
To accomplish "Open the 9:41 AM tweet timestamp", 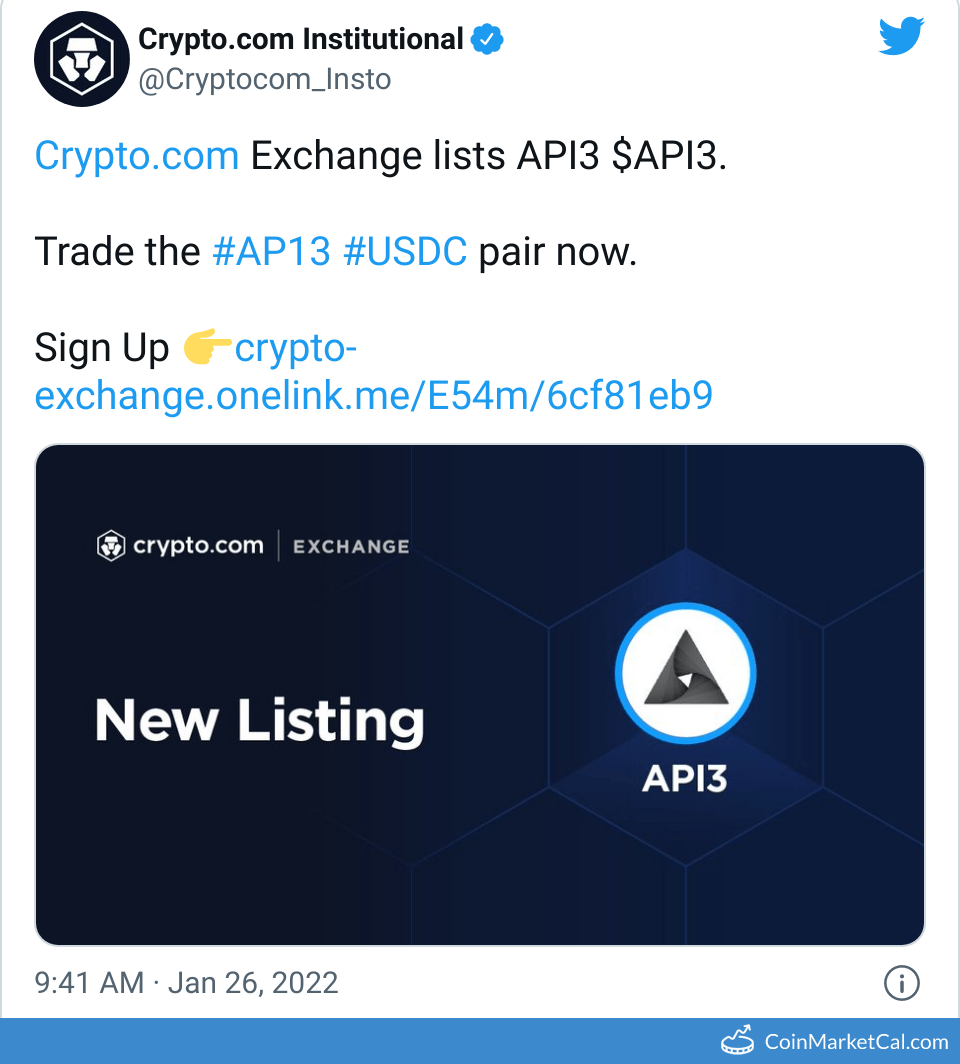I will (x=89, y=982).
